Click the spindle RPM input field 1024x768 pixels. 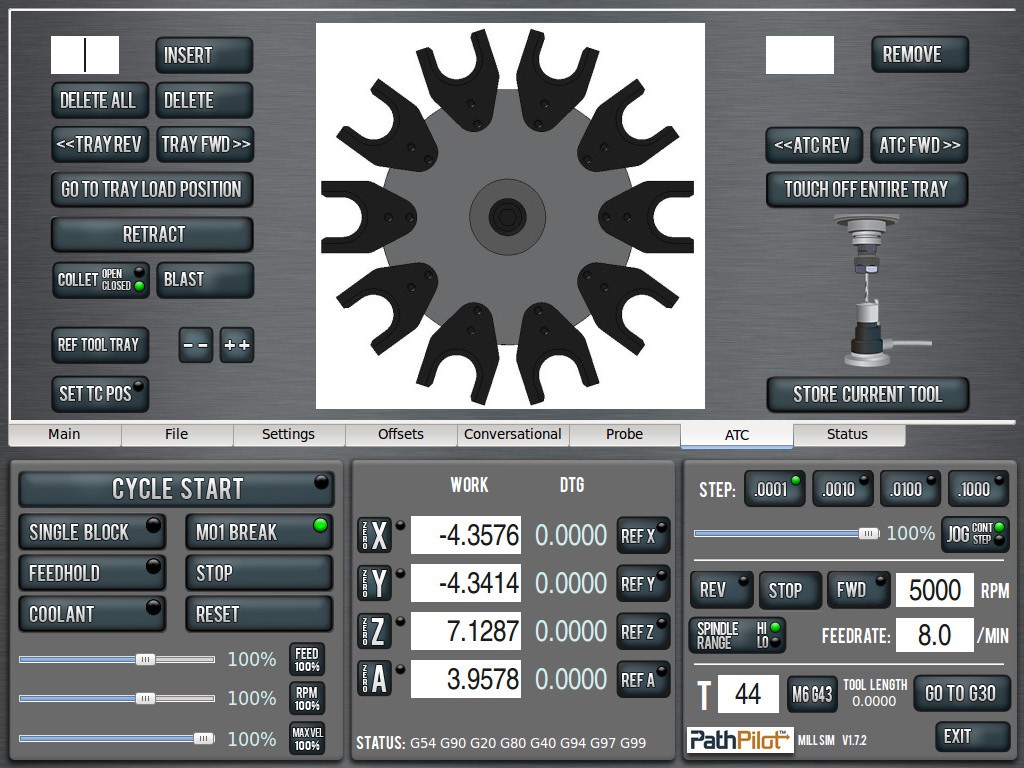[934, 590]
